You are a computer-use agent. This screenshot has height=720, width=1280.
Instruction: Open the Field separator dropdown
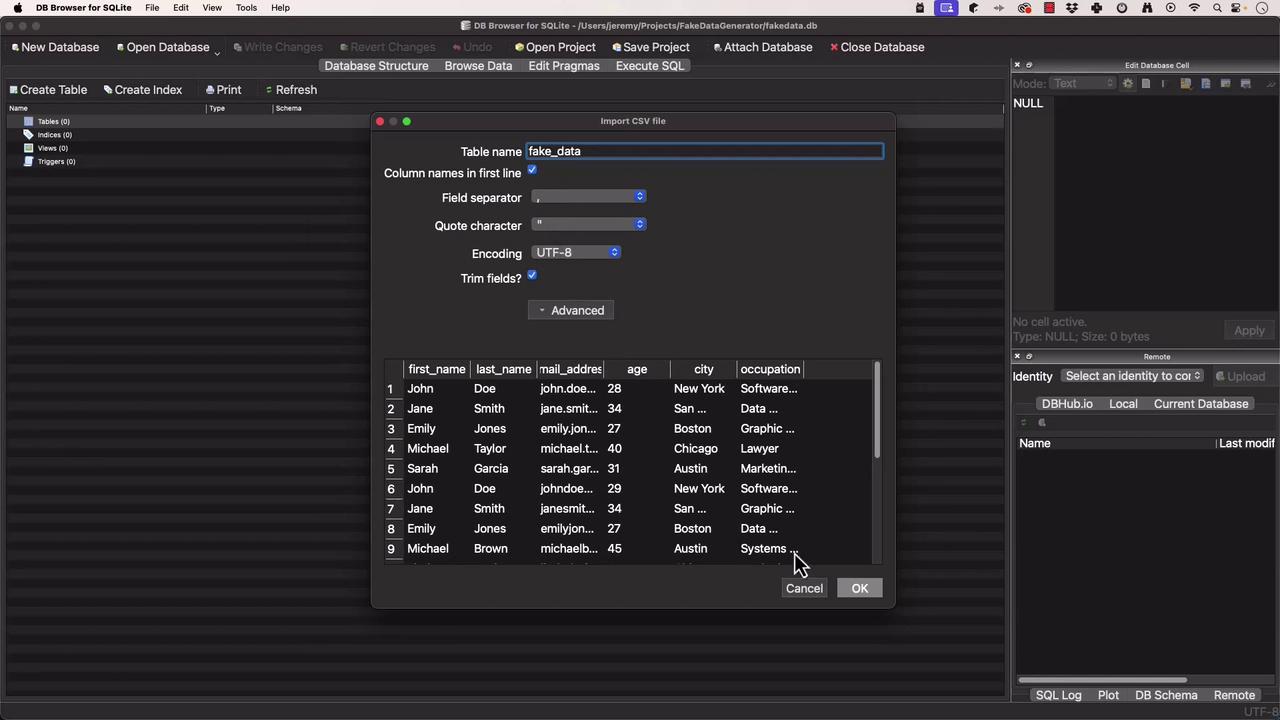pyautogui.click(x=589, y=197)
